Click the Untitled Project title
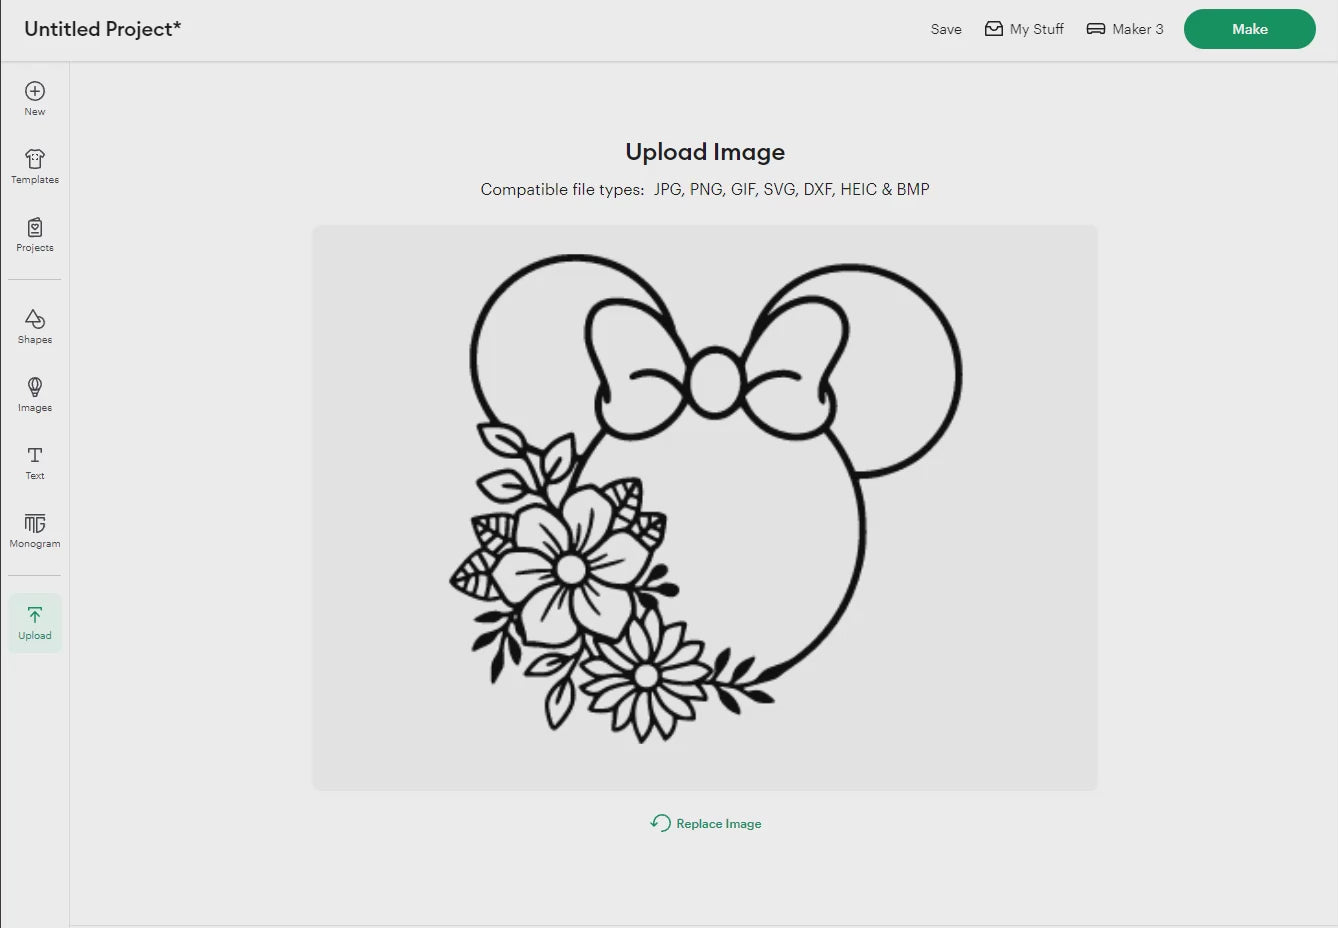Viewport: 1338px width, 928px height. pyautogui.click(x=103, y=29)
